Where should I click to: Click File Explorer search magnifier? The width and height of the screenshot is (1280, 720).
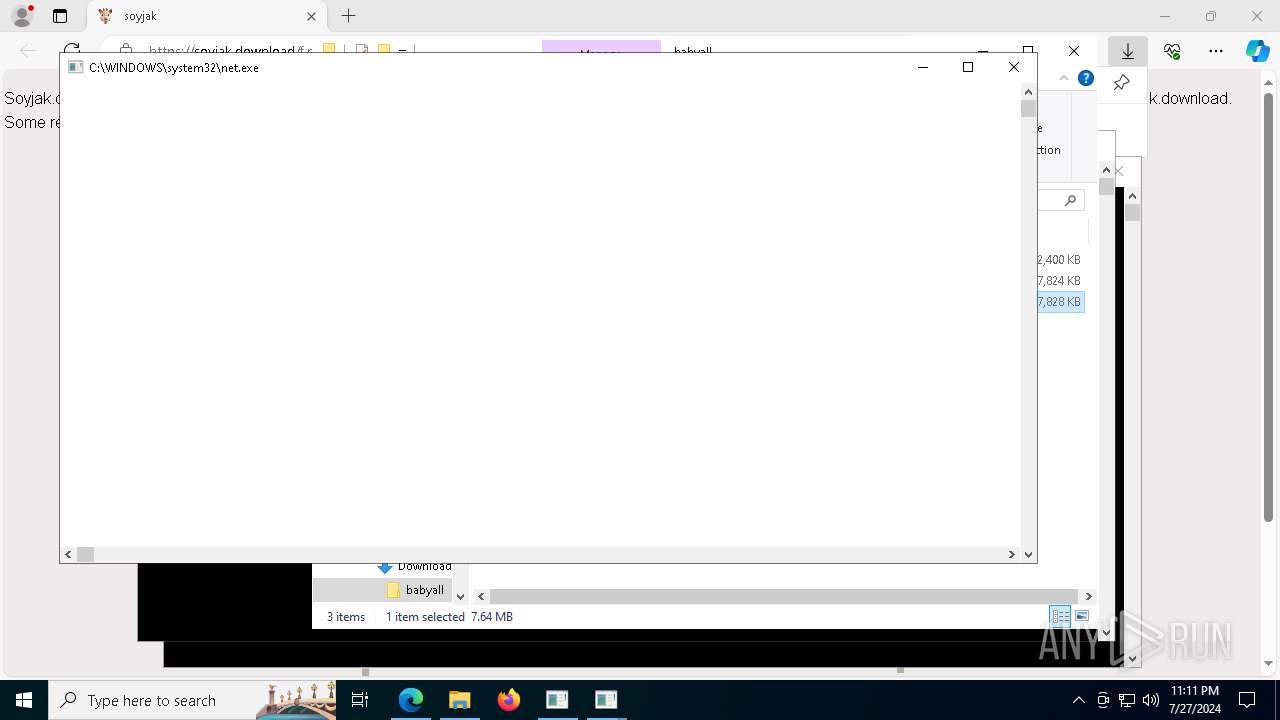(x=1070, y=200)
